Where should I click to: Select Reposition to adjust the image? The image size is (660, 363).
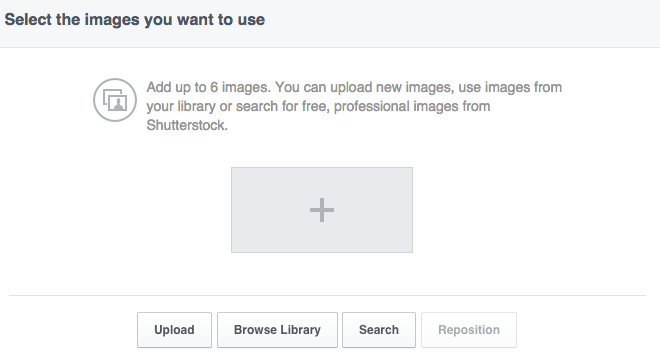point(469,330)
